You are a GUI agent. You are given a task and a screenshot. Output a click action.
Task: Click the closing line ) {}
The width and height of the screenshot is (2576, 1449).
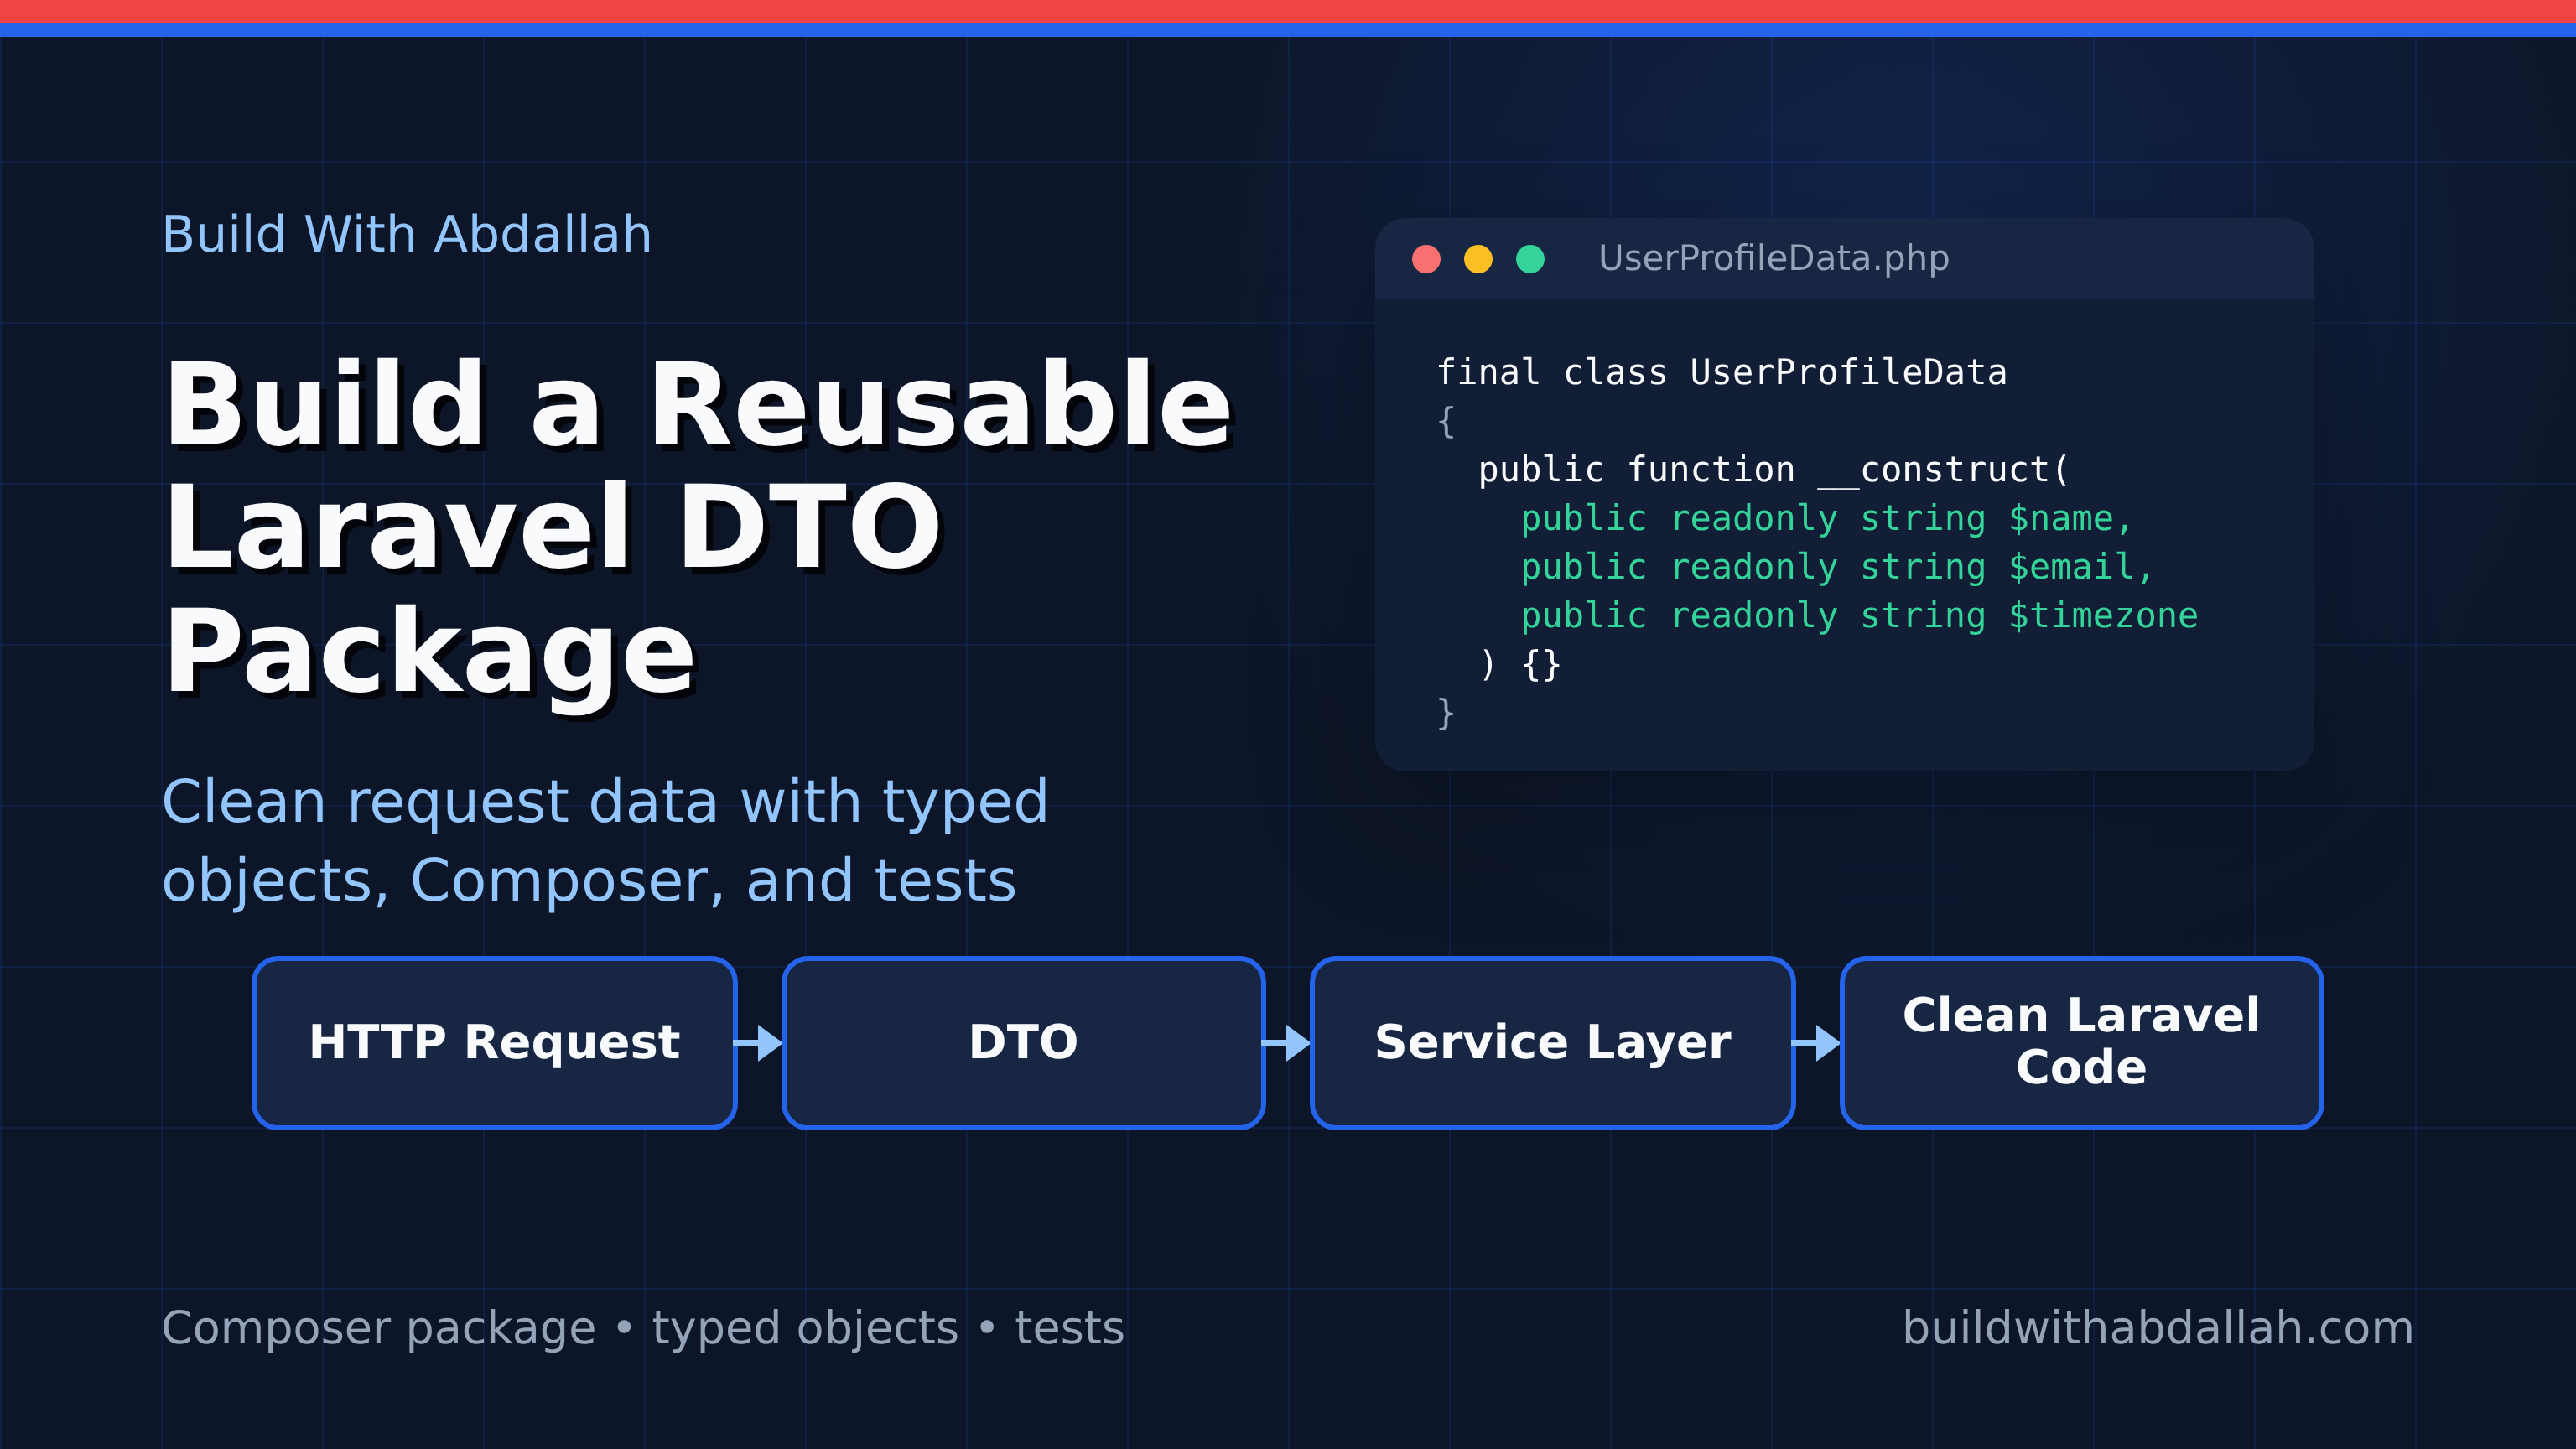pyautogui.click(x=1520, y=664)
